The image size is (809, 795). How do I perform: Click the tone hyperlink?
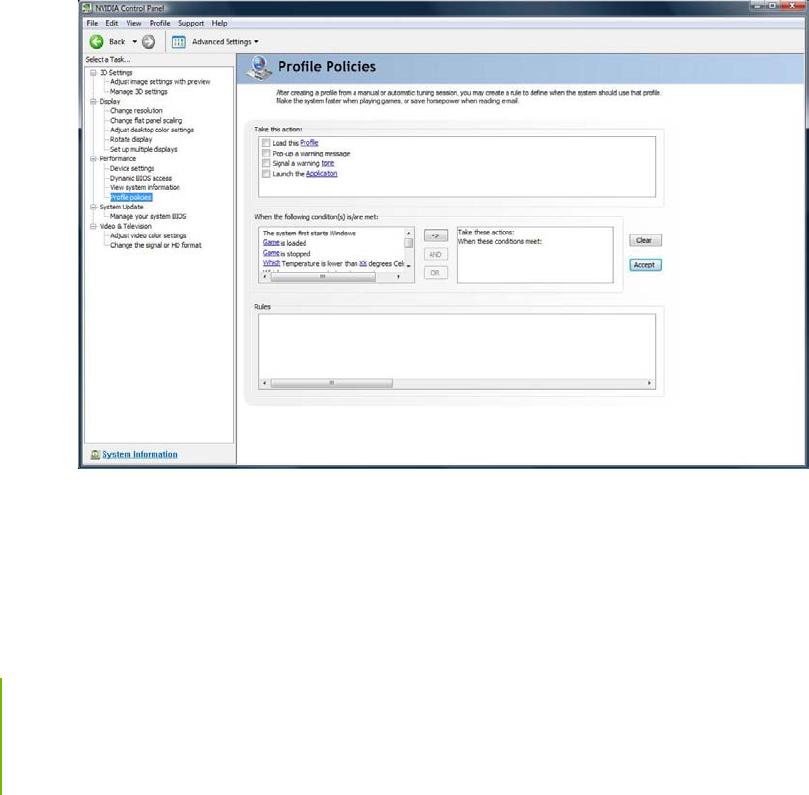click(328, 163)
